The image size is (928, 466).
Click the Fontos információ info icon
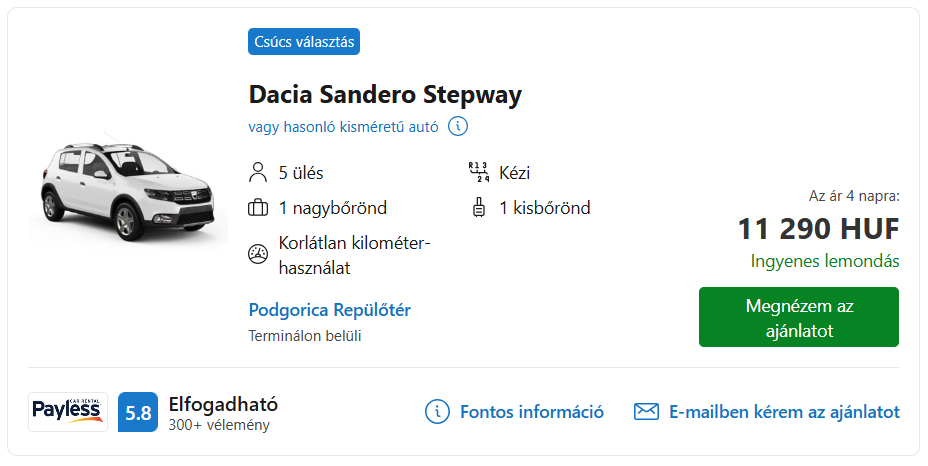click(x=437, y=412)
